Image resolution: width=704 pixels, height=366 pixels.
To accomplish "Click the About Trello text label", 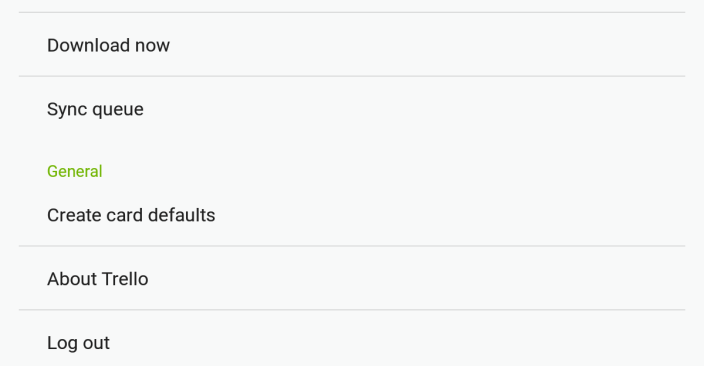I will 97,279.
